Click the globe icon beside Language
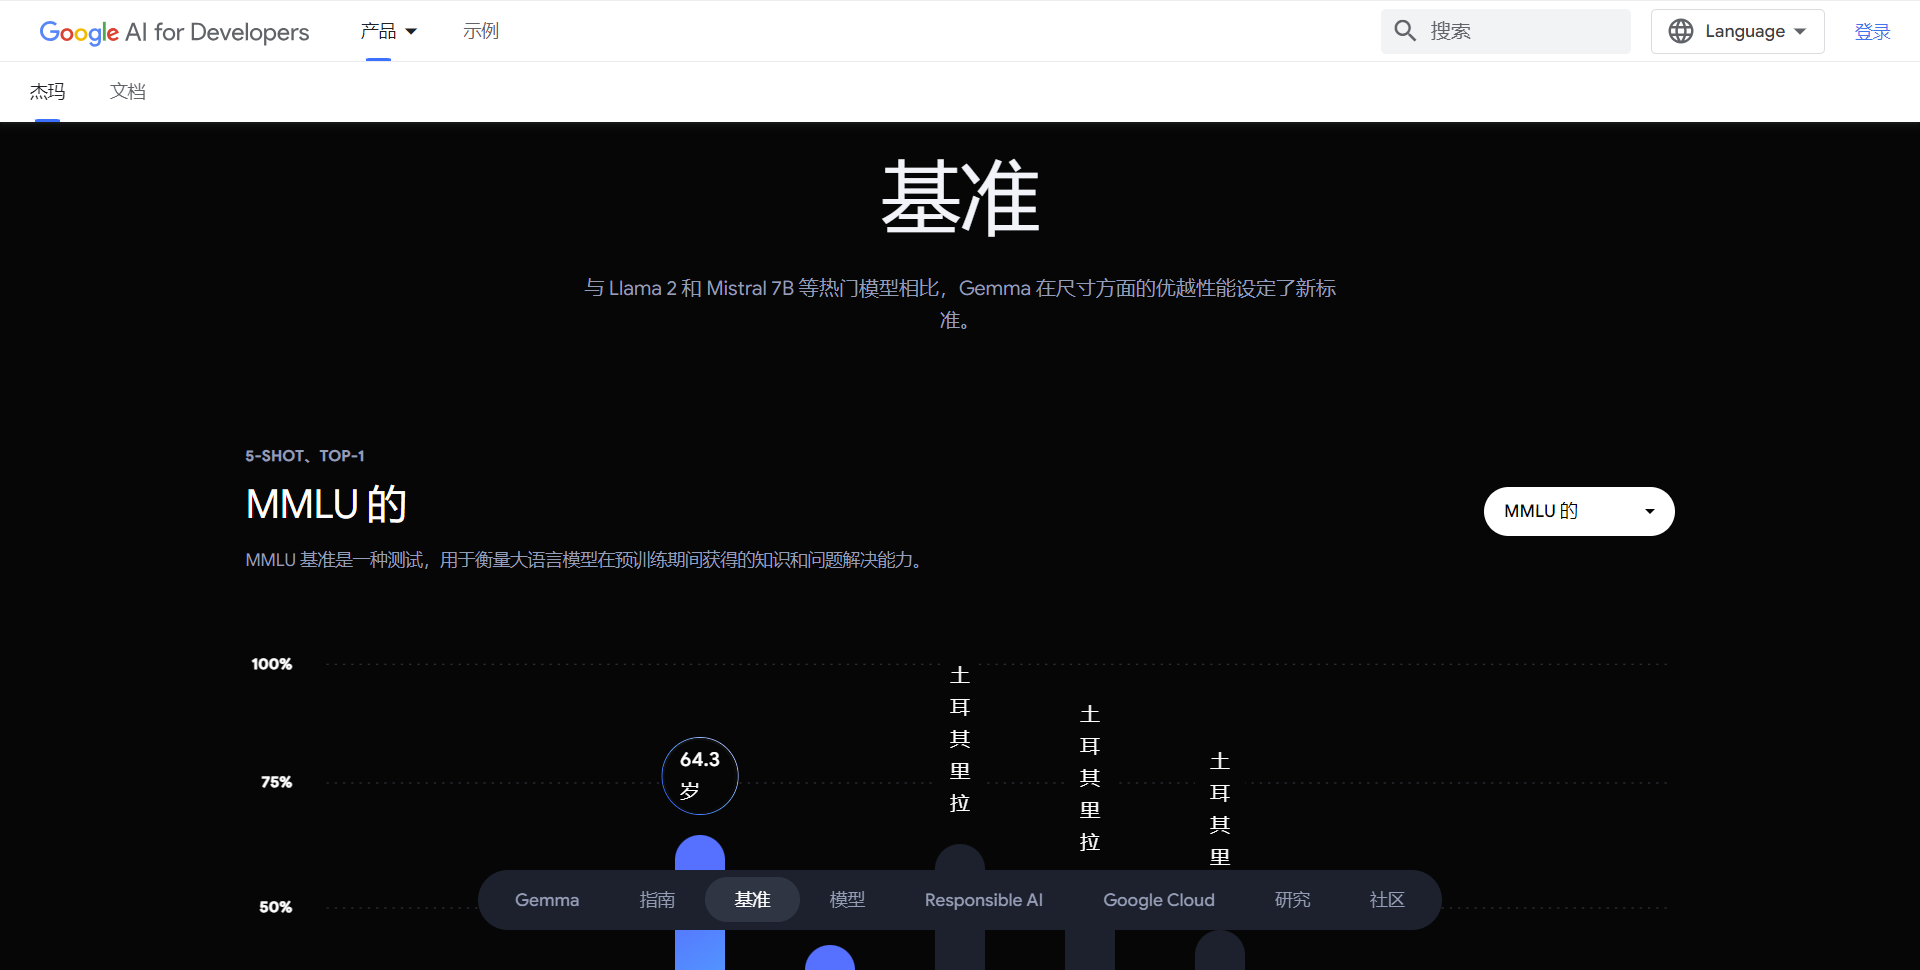 (1681, 31)
